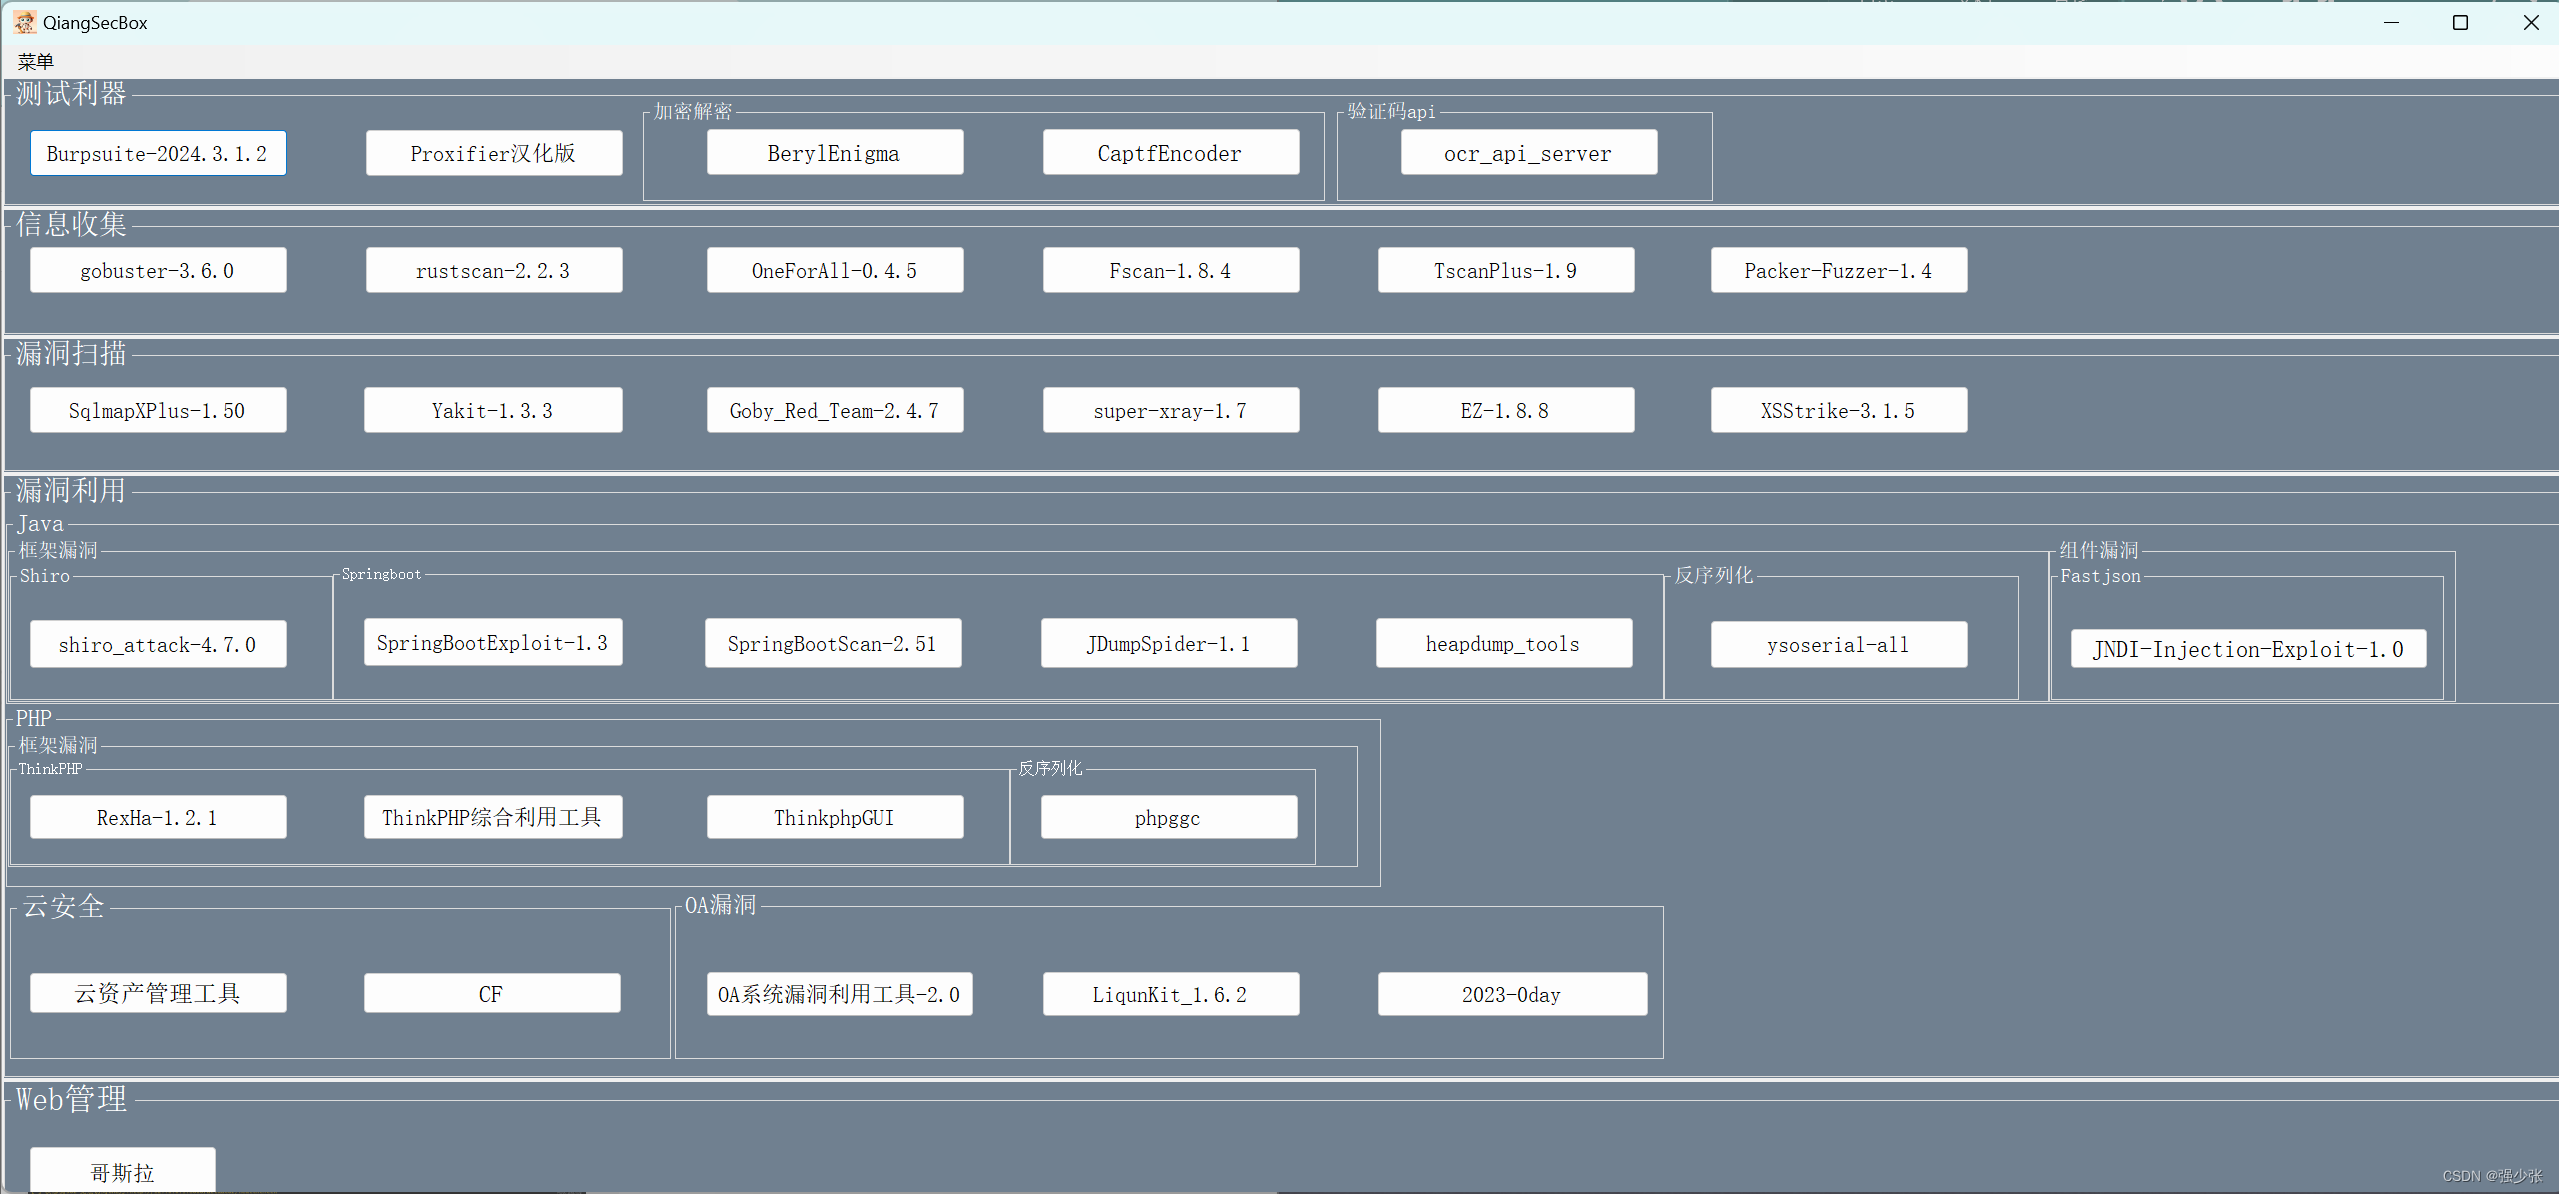Launch EZ-1.8.8 scanner
This screenshot has height=1194, width=2559.
pyautogui.click(x=1506, y=410)
